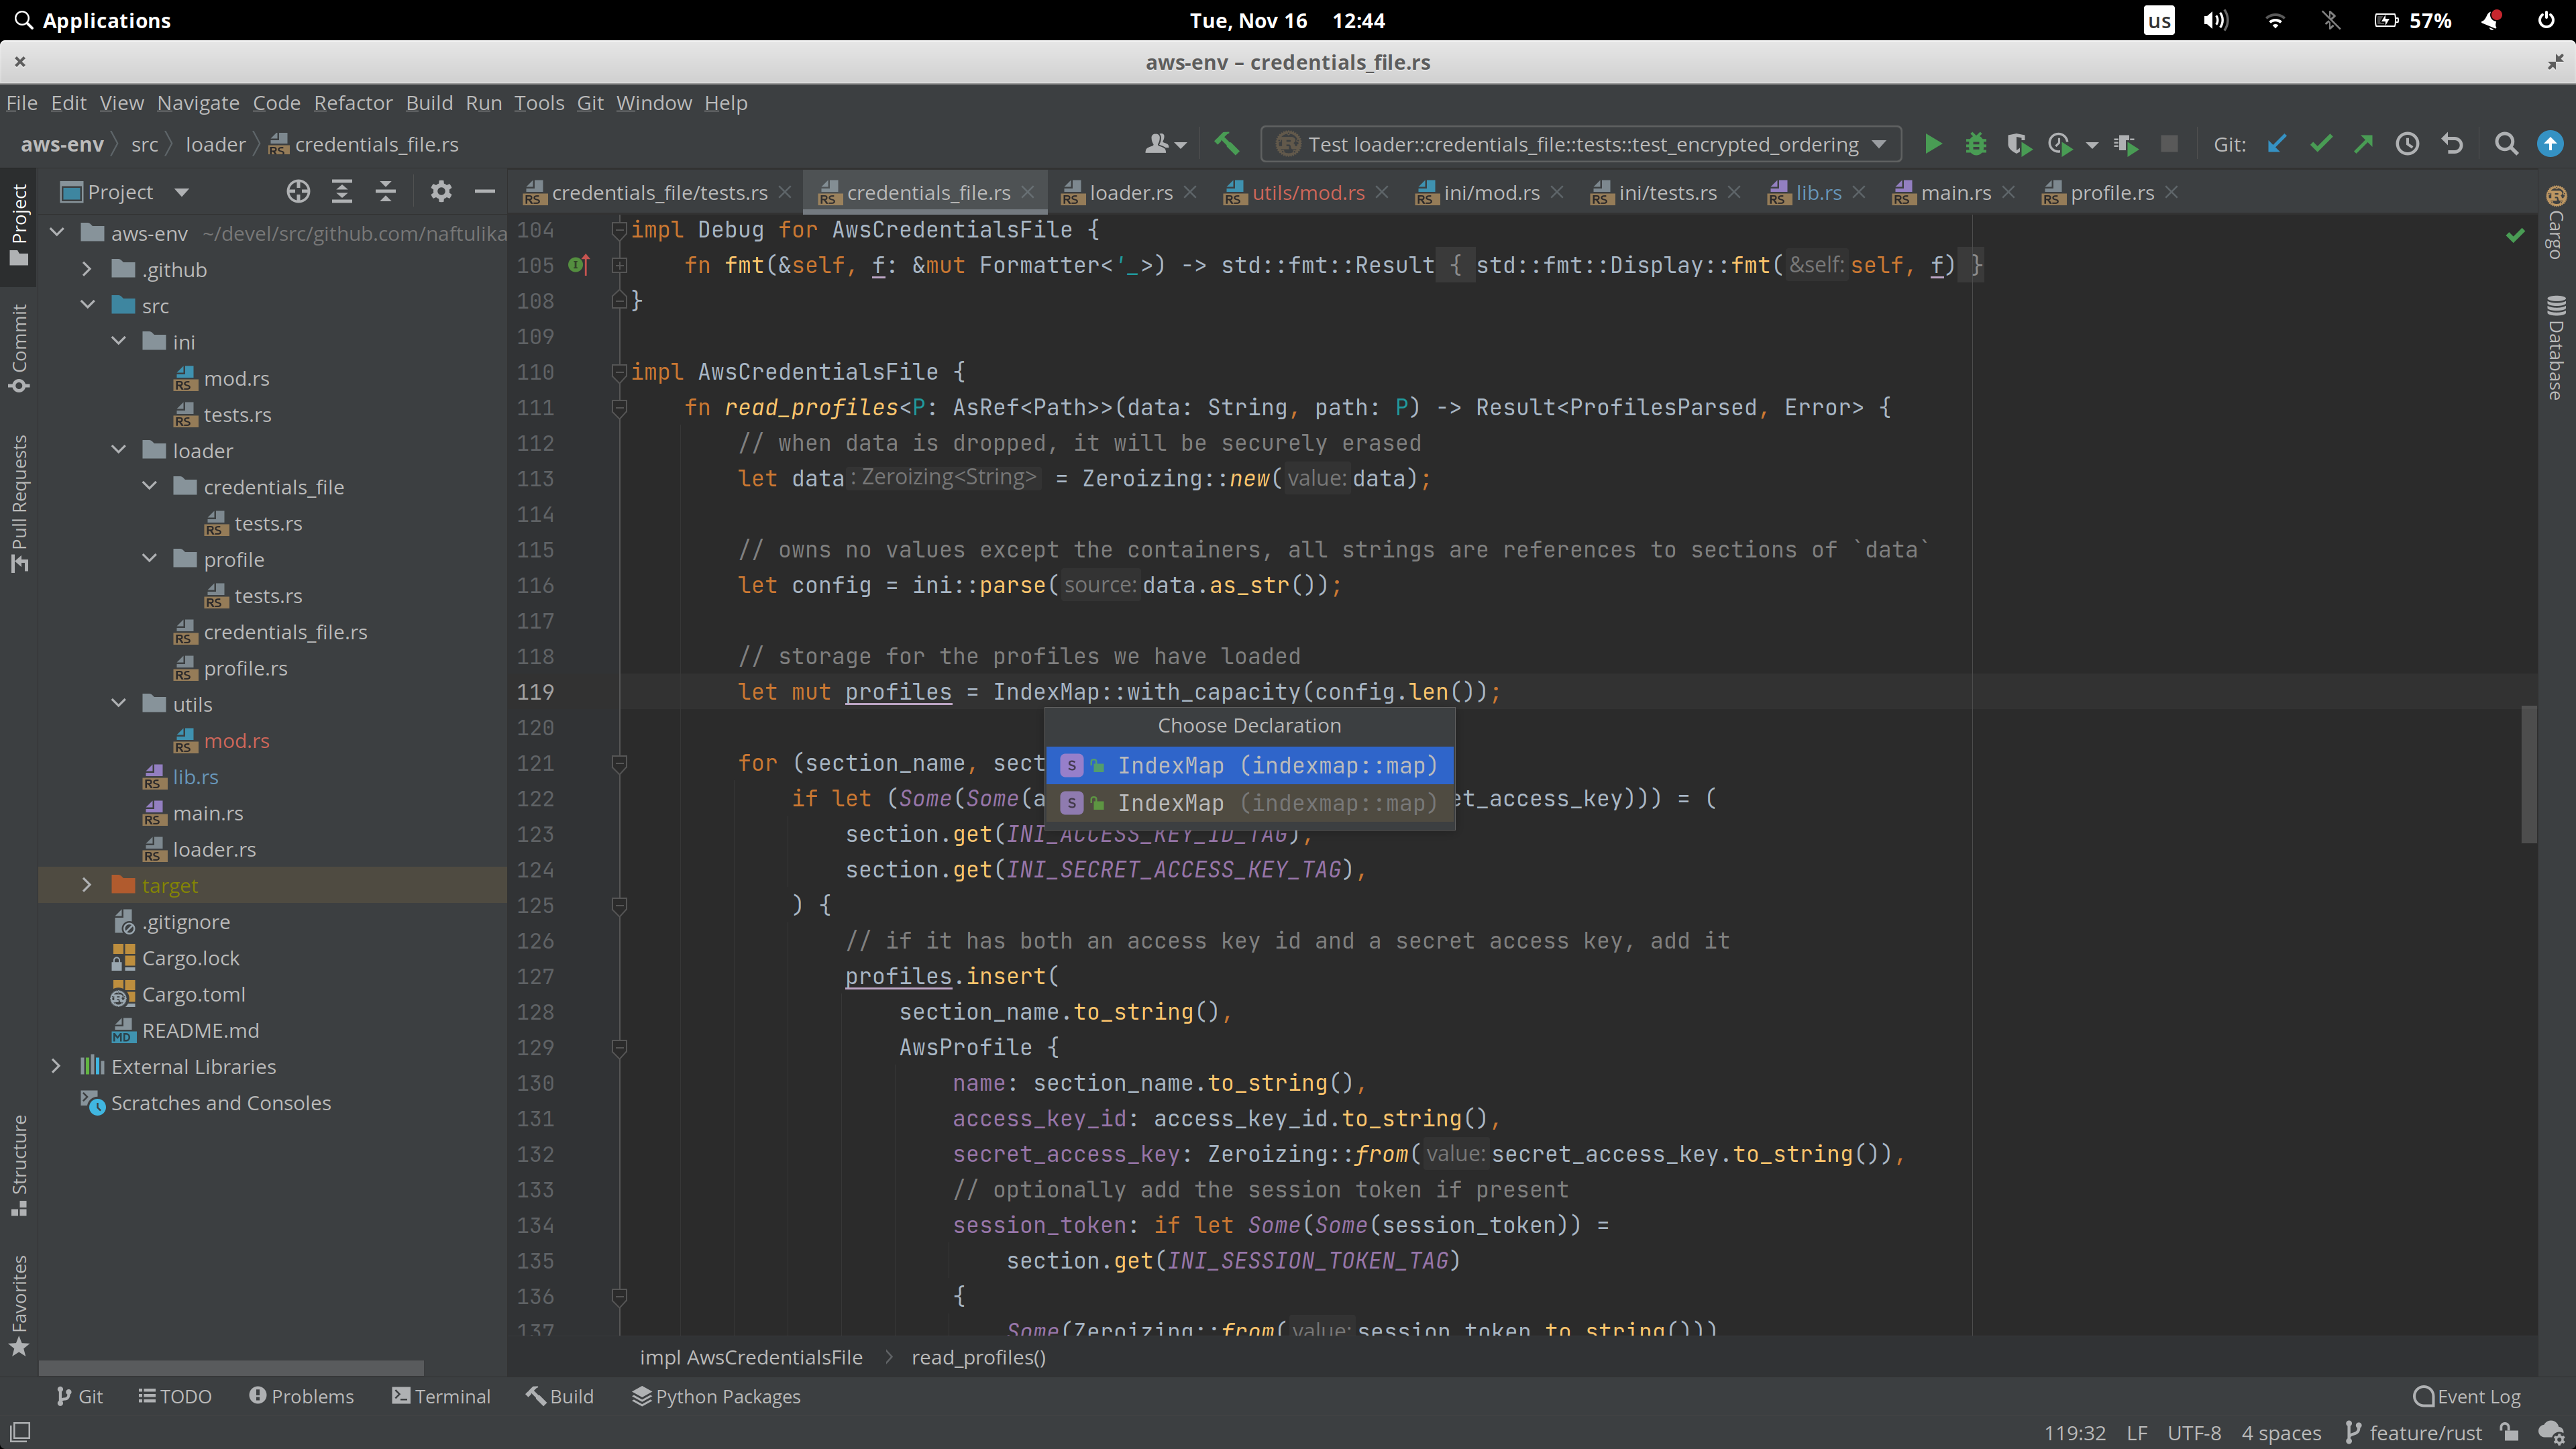Toggle the Database tool window on right
2576x1449 pixels.
tap(2556, 348)
